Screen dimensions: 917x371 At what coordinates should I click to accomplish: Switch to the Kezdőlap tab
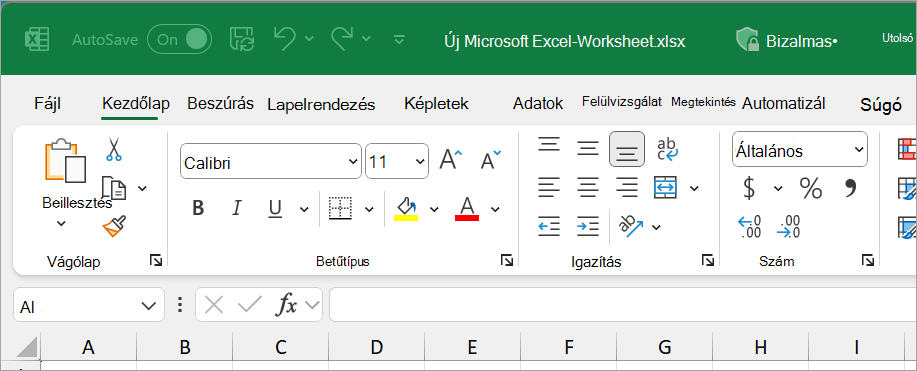(x=136, y=104)
